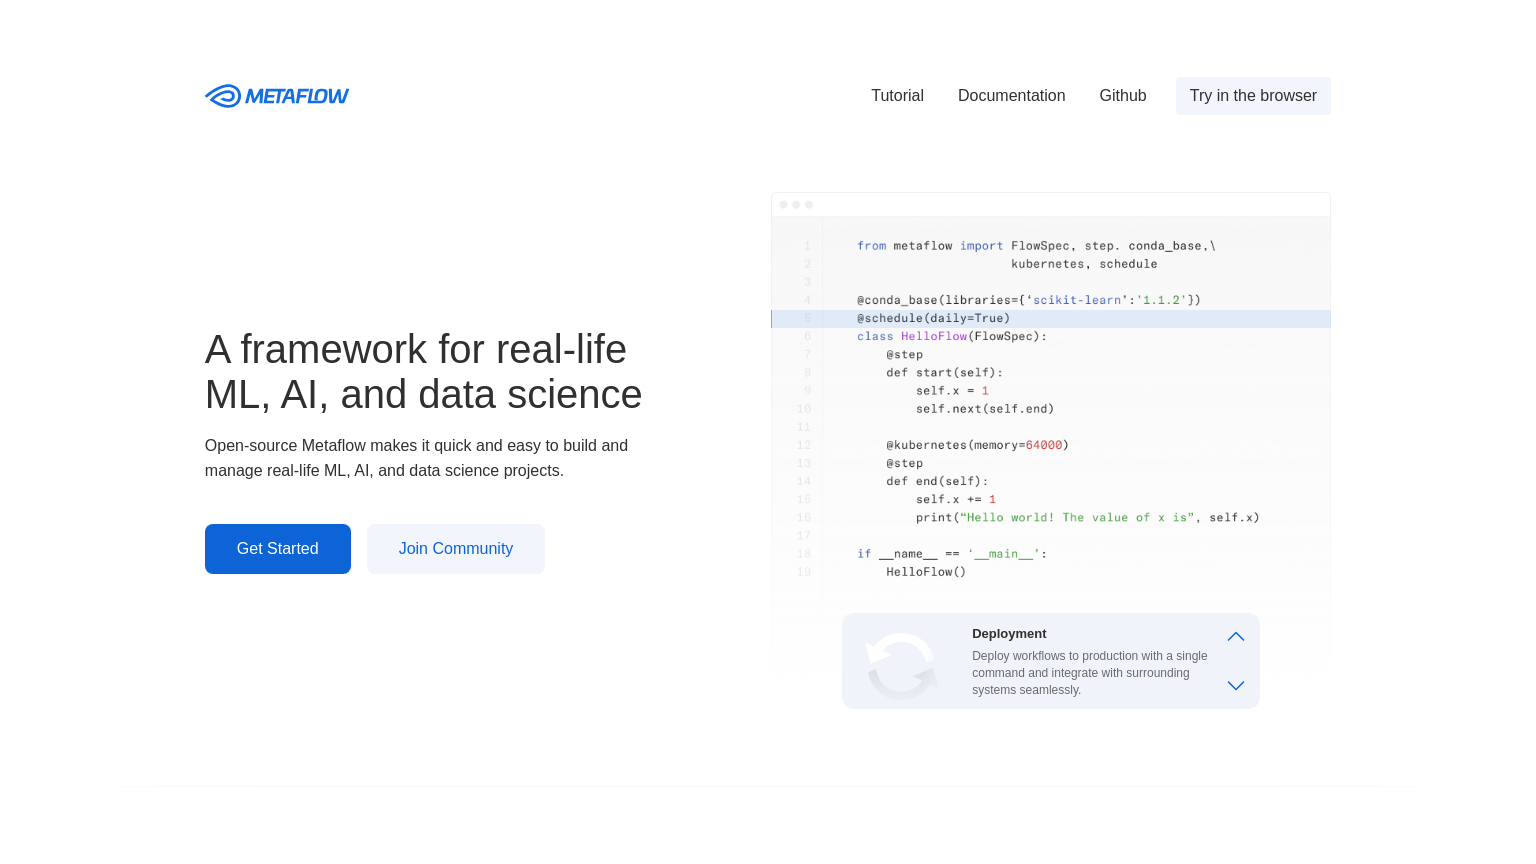The image size is (1536, 864).
Task: Click line number 10 in the code editor
Action: point(804,408)
